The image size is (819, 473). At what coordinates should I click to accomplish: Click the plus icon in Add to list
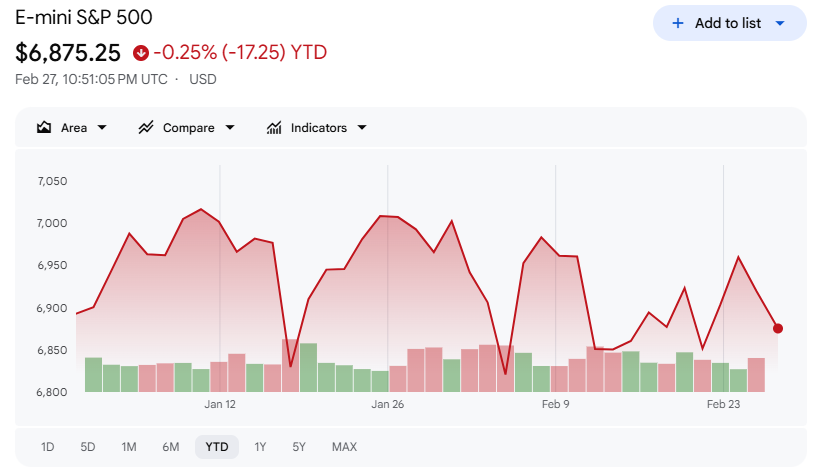[x=677, y=23]
